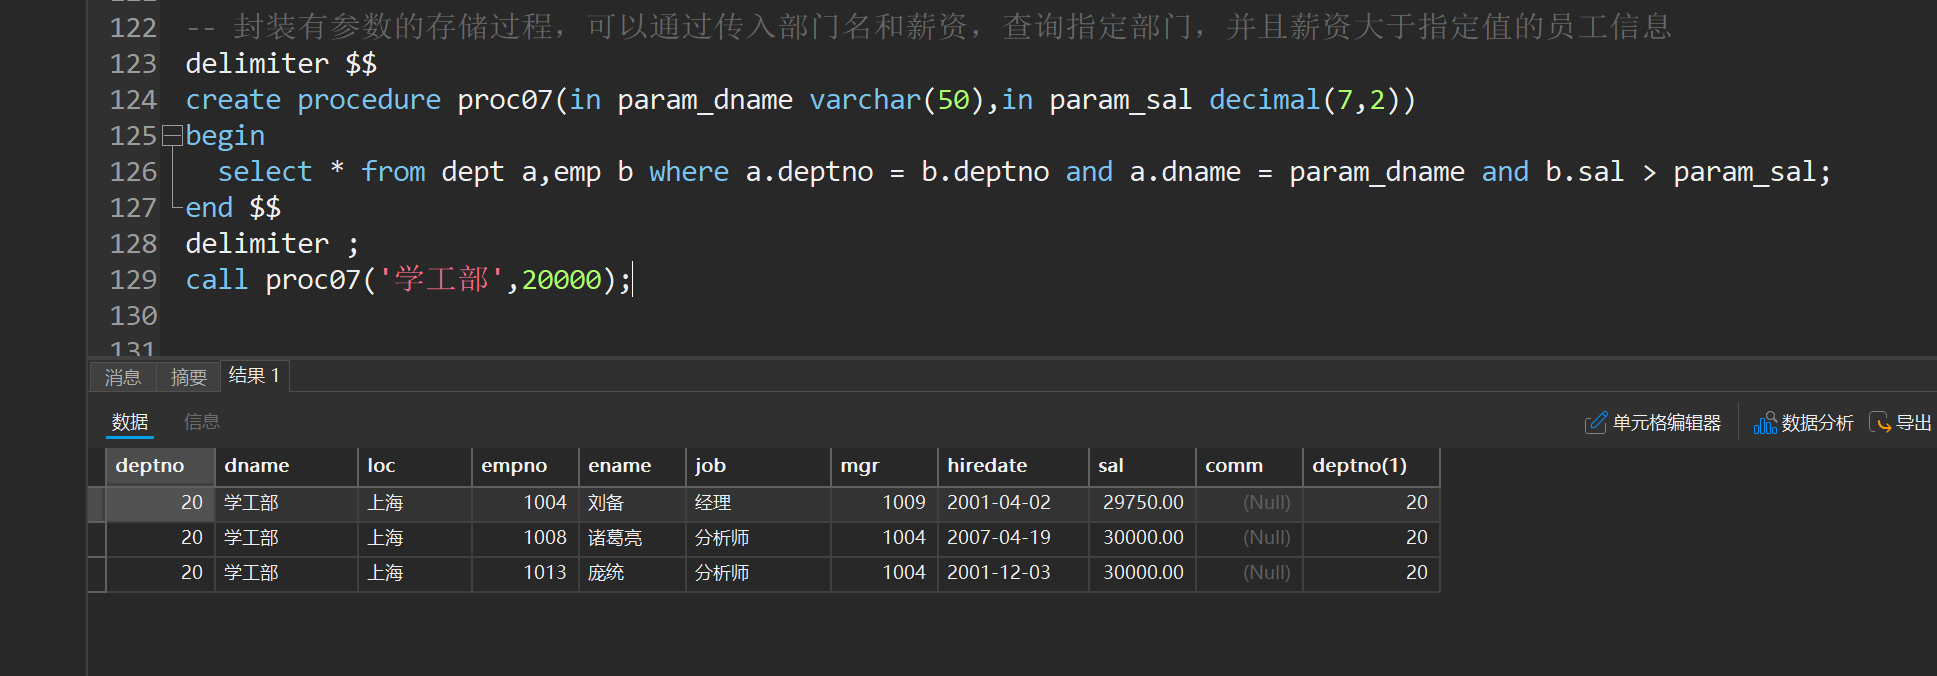The image size is (1937, 676).
Task: Click 'end $$' on line 127
Action: (x=233, y=208)
